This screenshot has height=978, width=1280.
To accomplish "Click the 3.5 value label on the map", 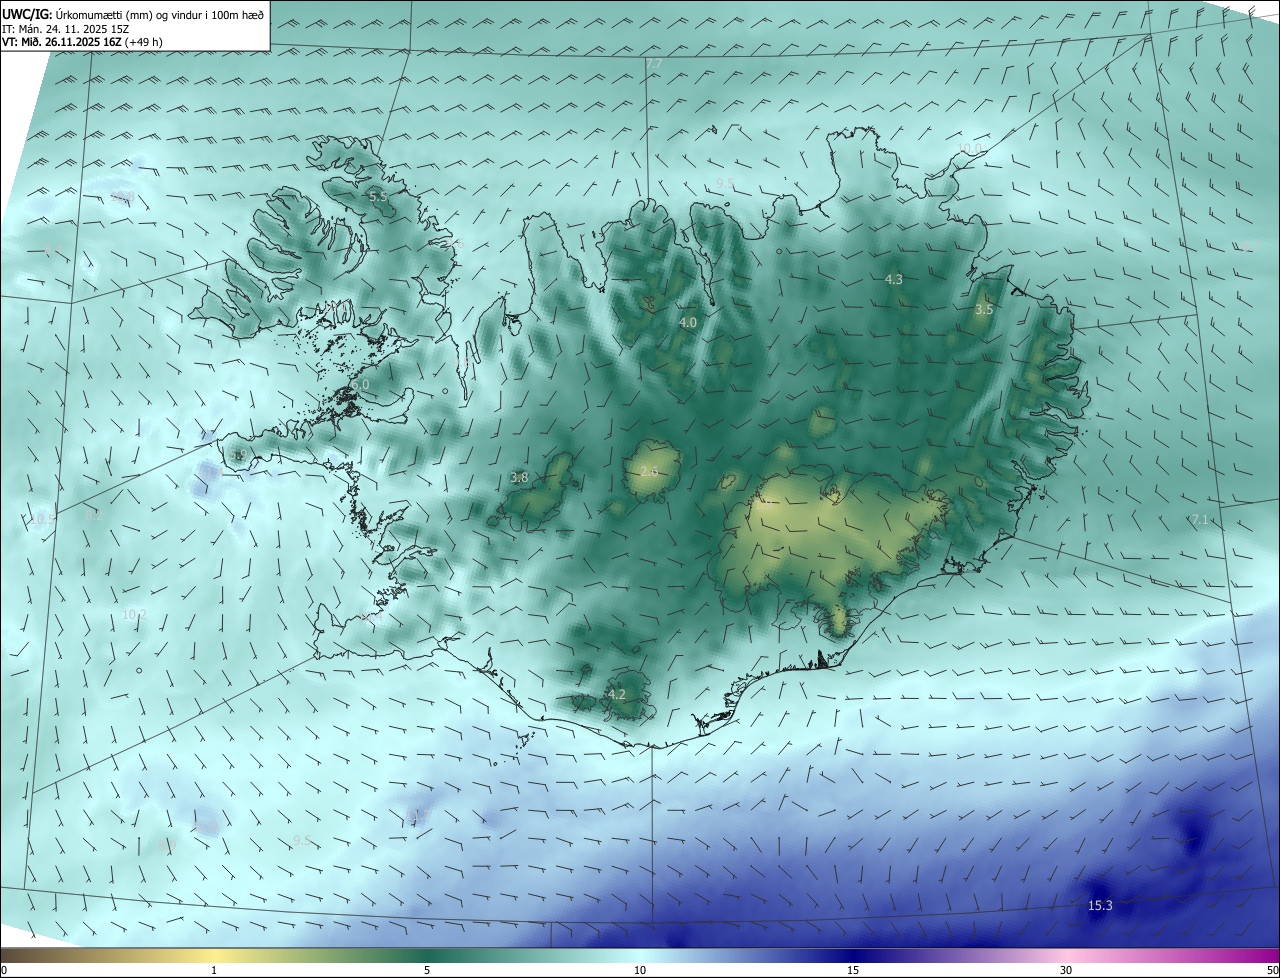I will click(984, 310).
